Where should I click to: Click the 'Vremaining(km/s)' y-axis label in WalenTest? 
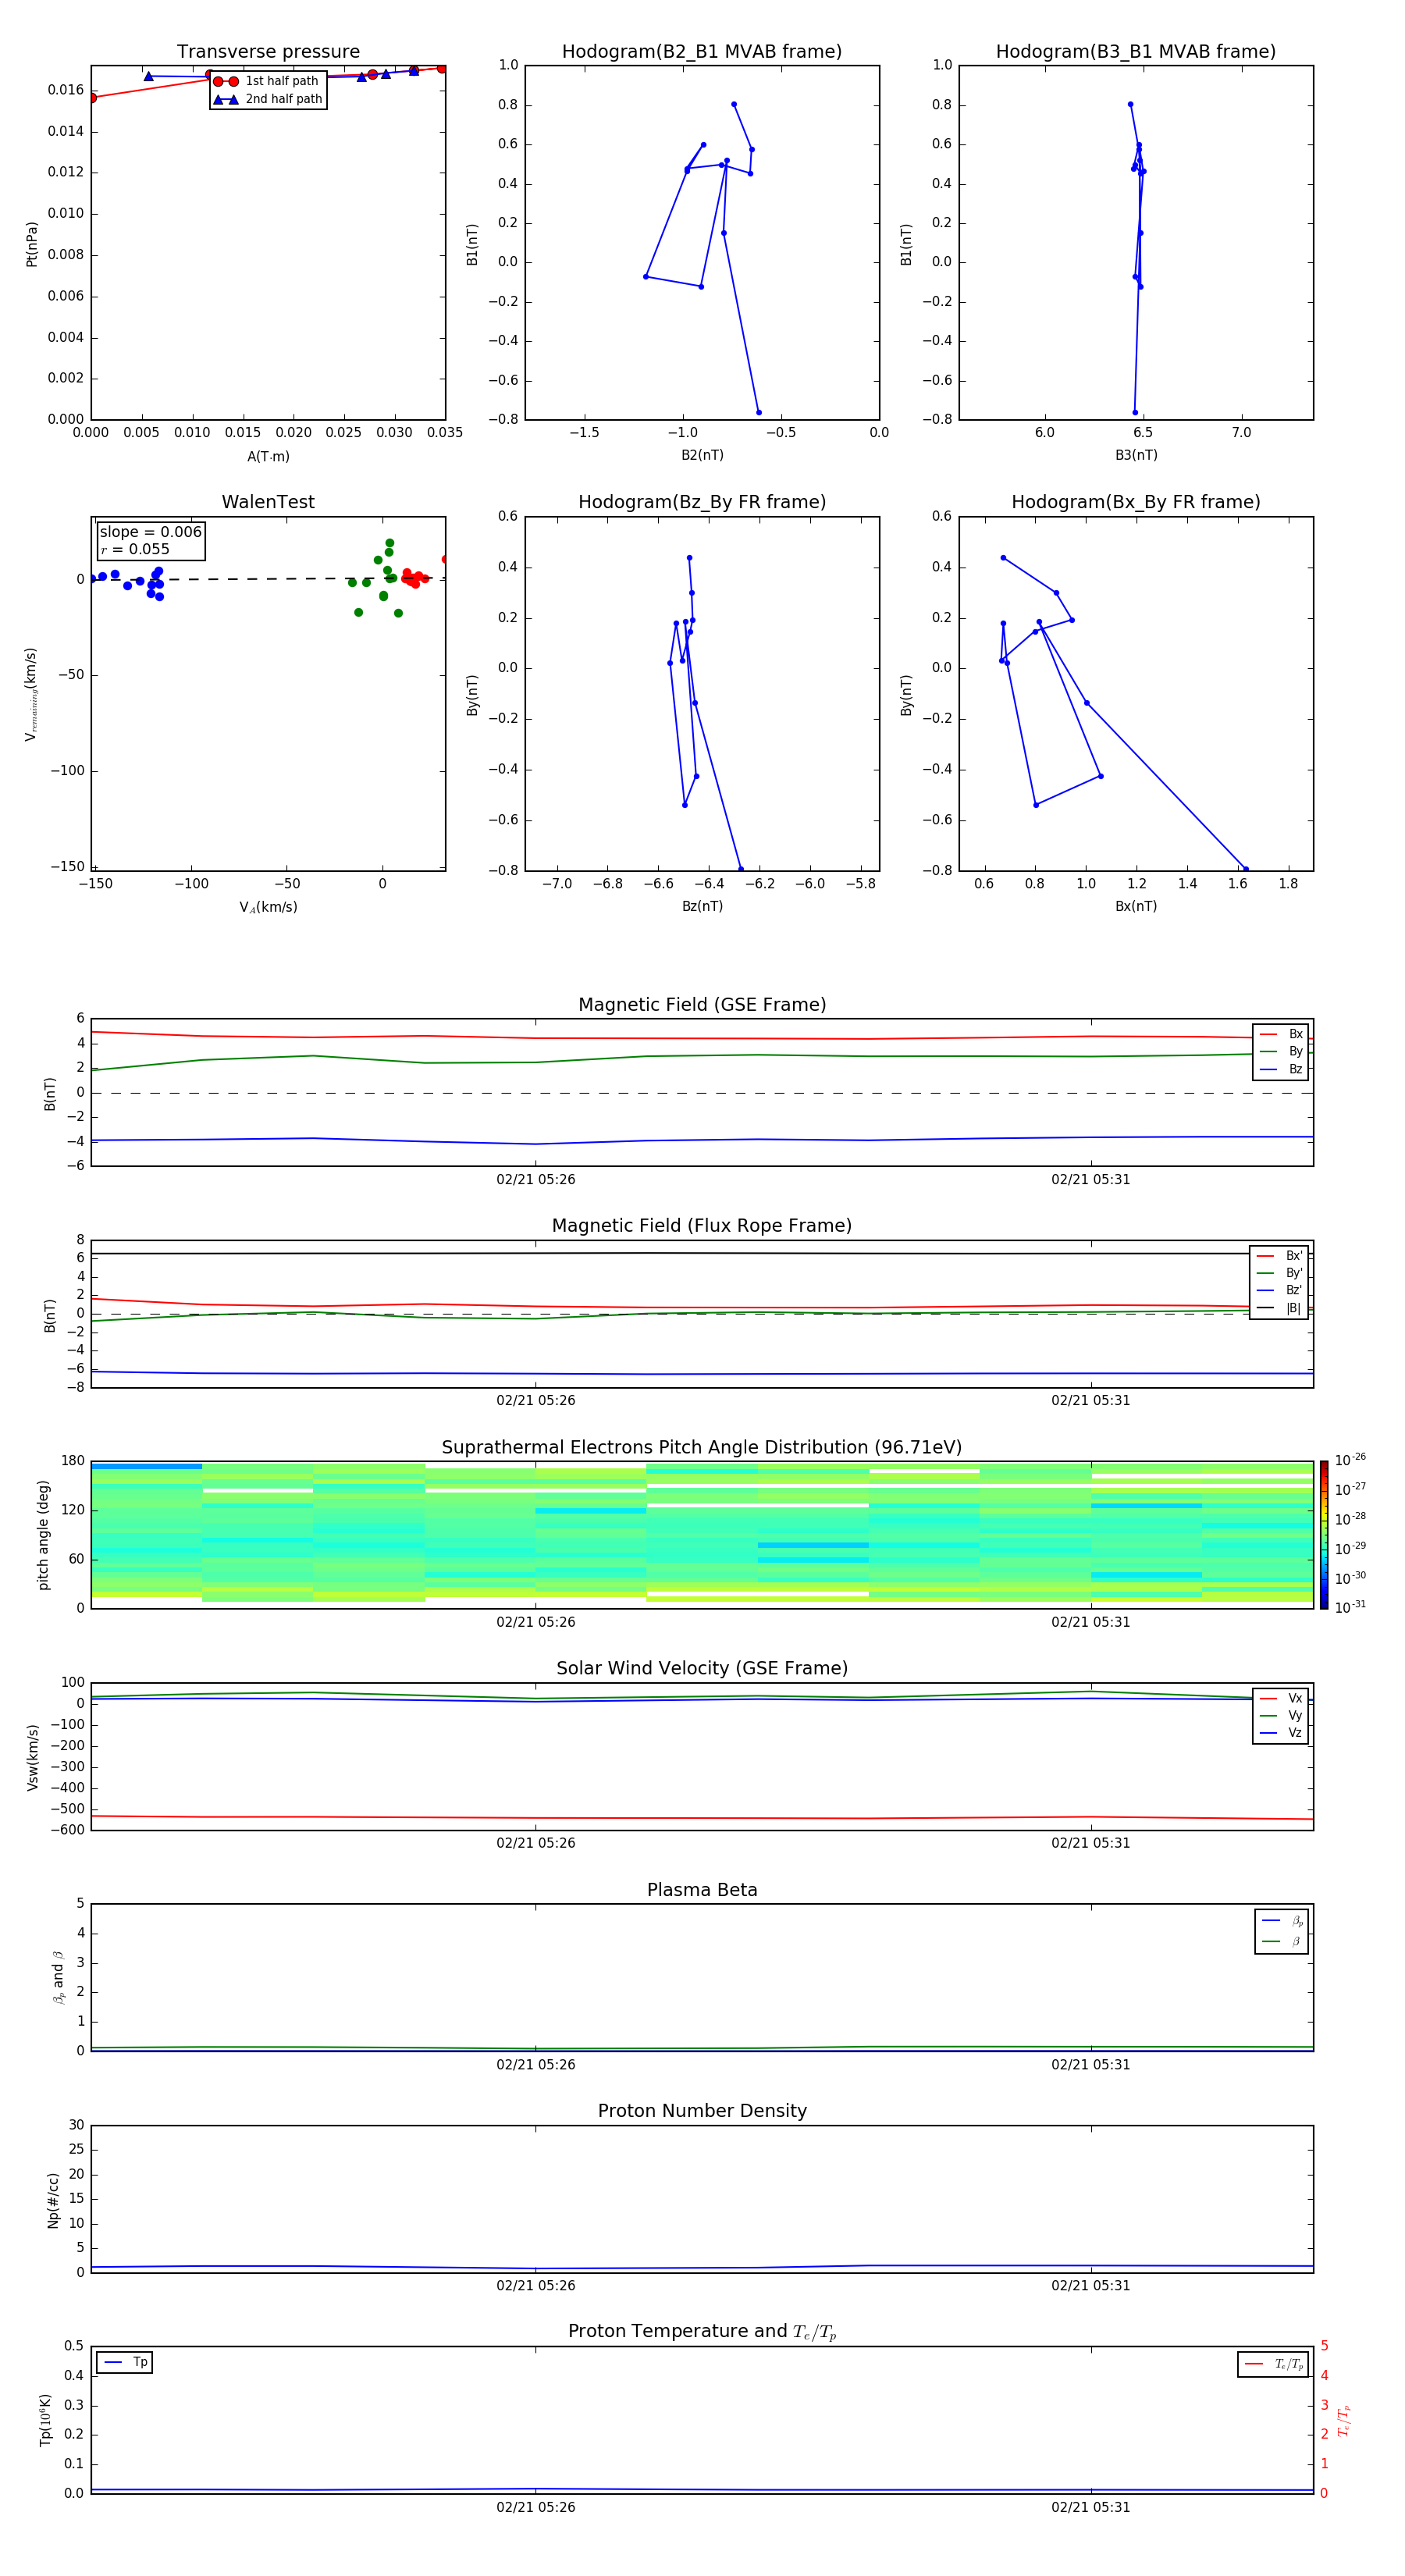coord(31,694)
